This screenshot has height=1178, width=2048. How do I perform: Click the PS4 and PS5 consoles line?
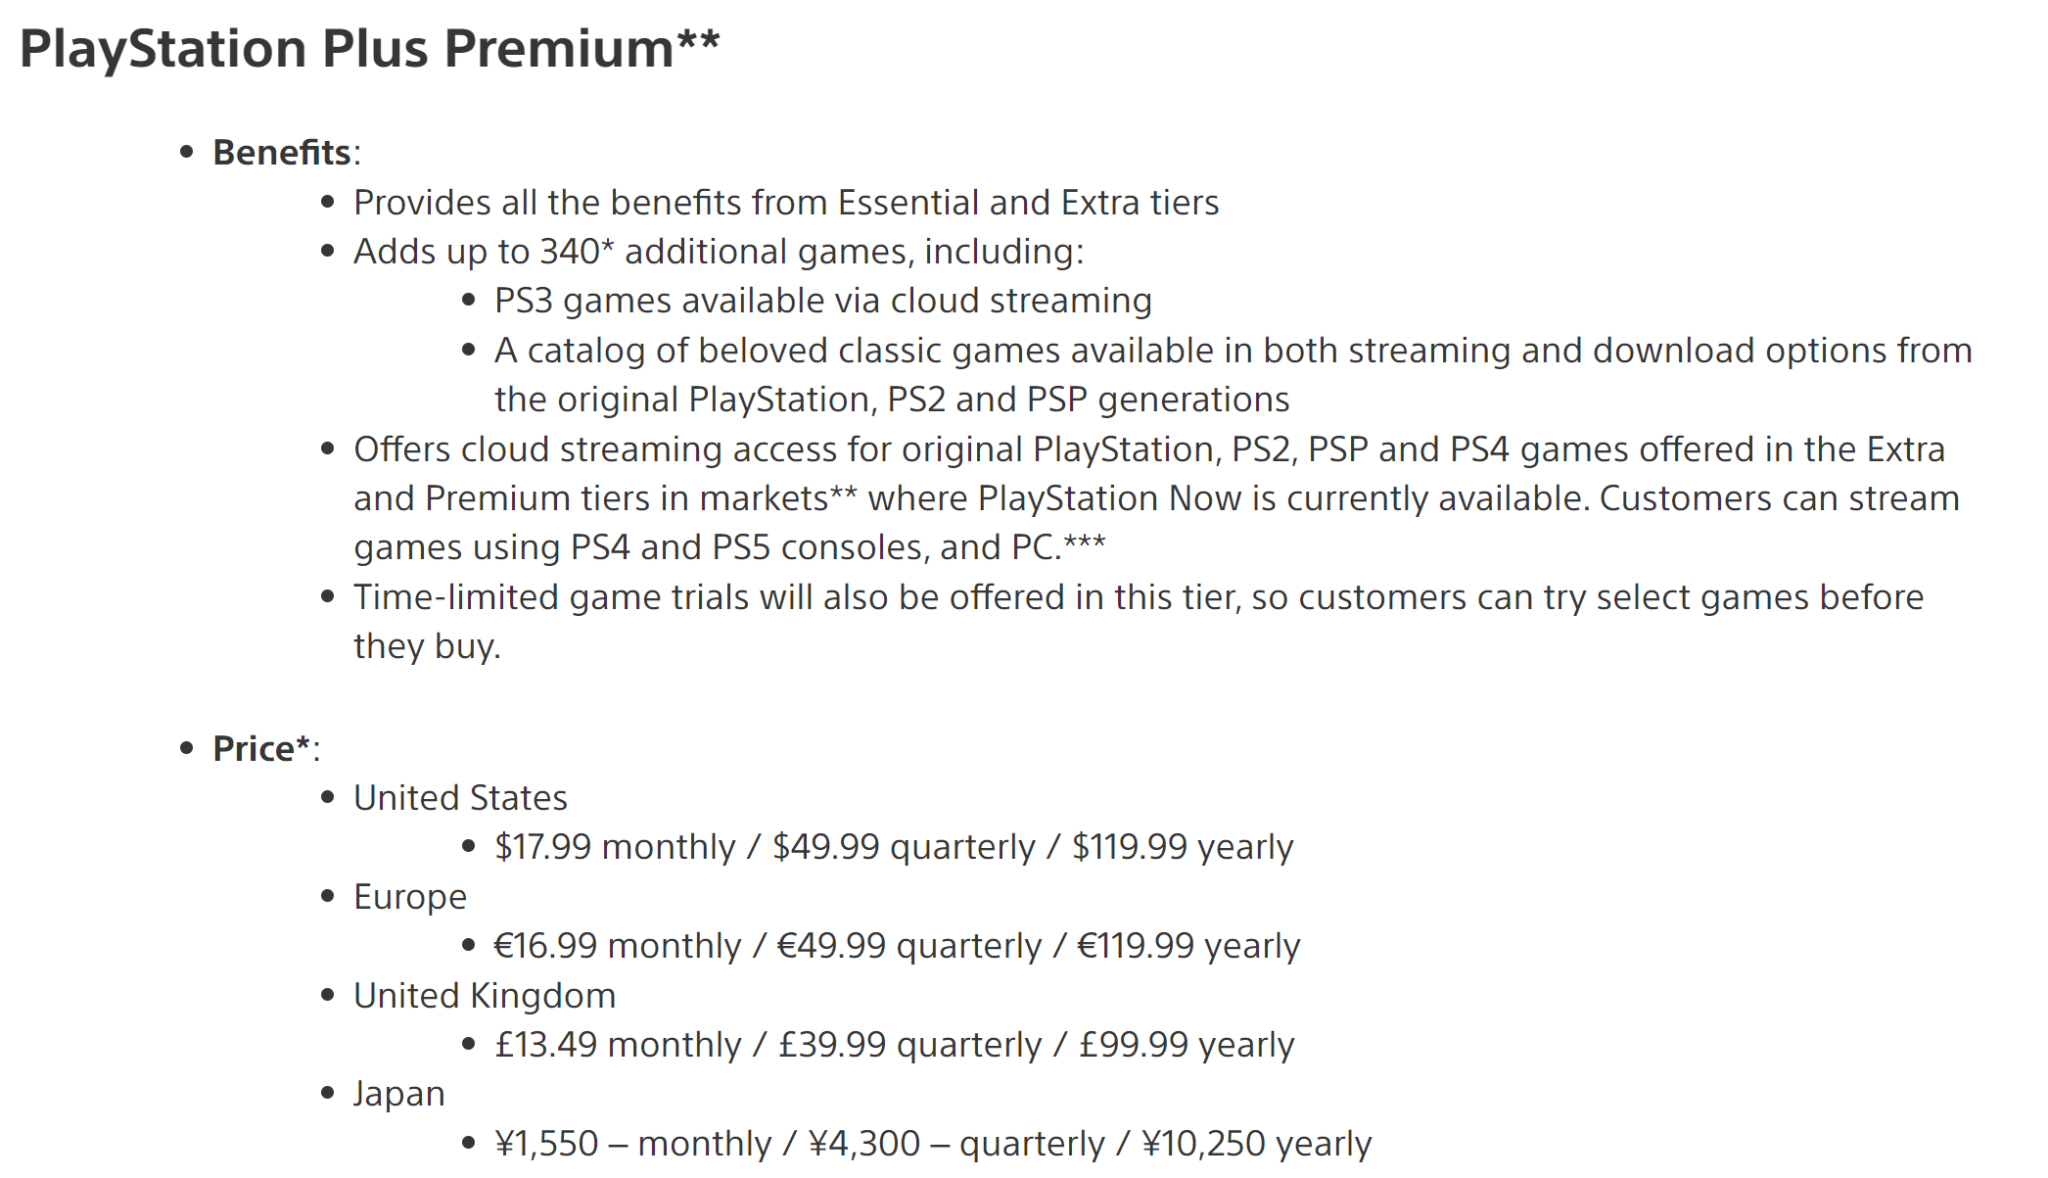pyautogui.click(x=729, y=547)
